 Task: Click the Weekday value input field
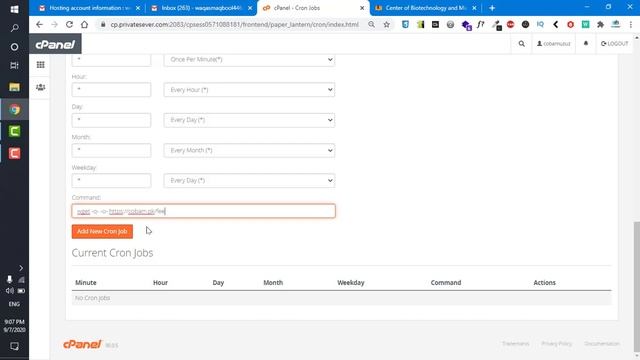coord(111,180)
